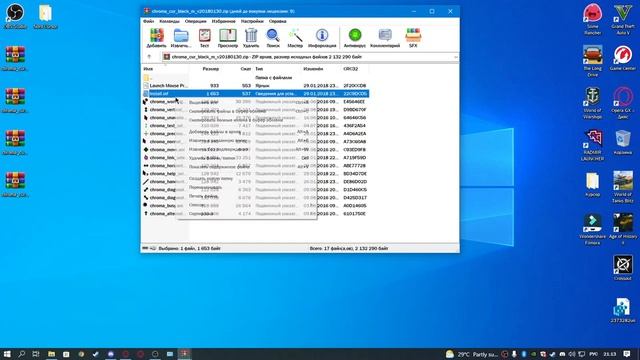
Task: Sort list by Сжат column header
Action: 246,69
